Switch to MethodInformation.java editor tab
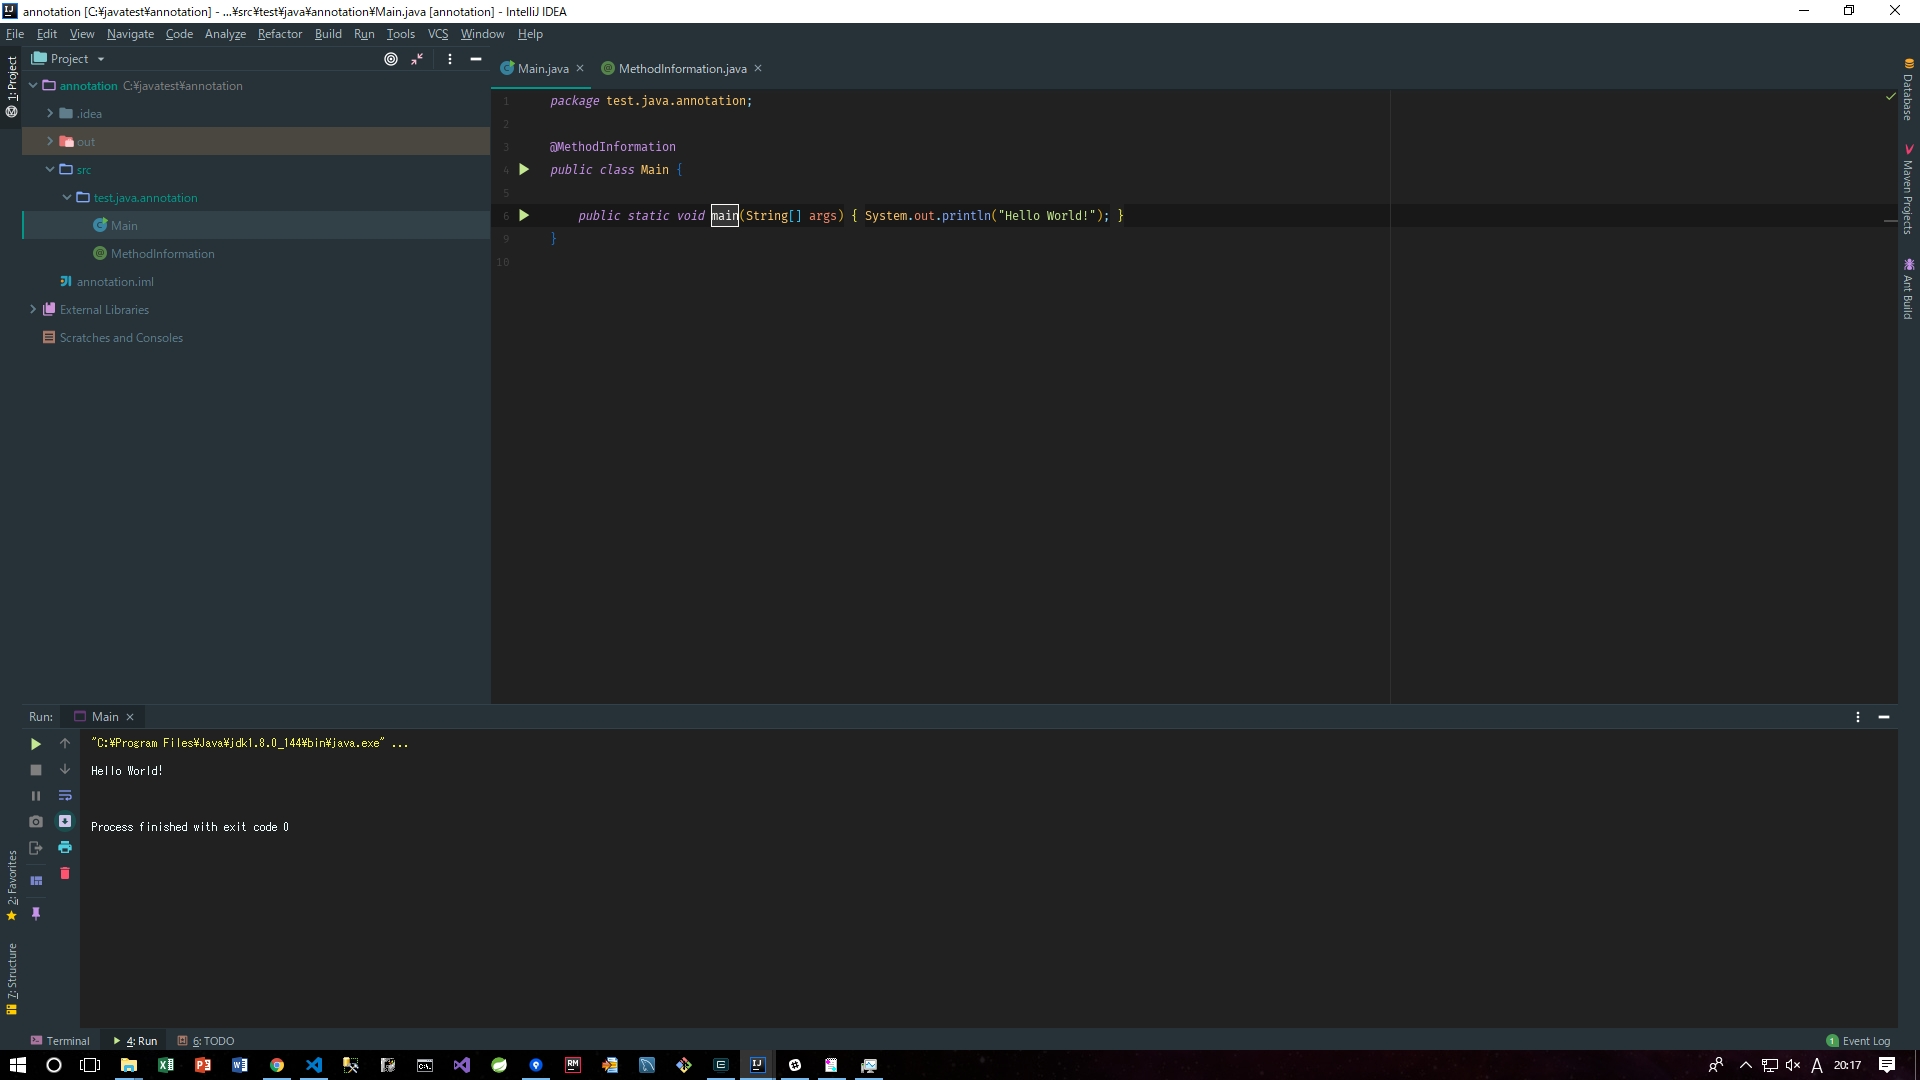Screen dimensions: 1920x1080 point(682,69)
